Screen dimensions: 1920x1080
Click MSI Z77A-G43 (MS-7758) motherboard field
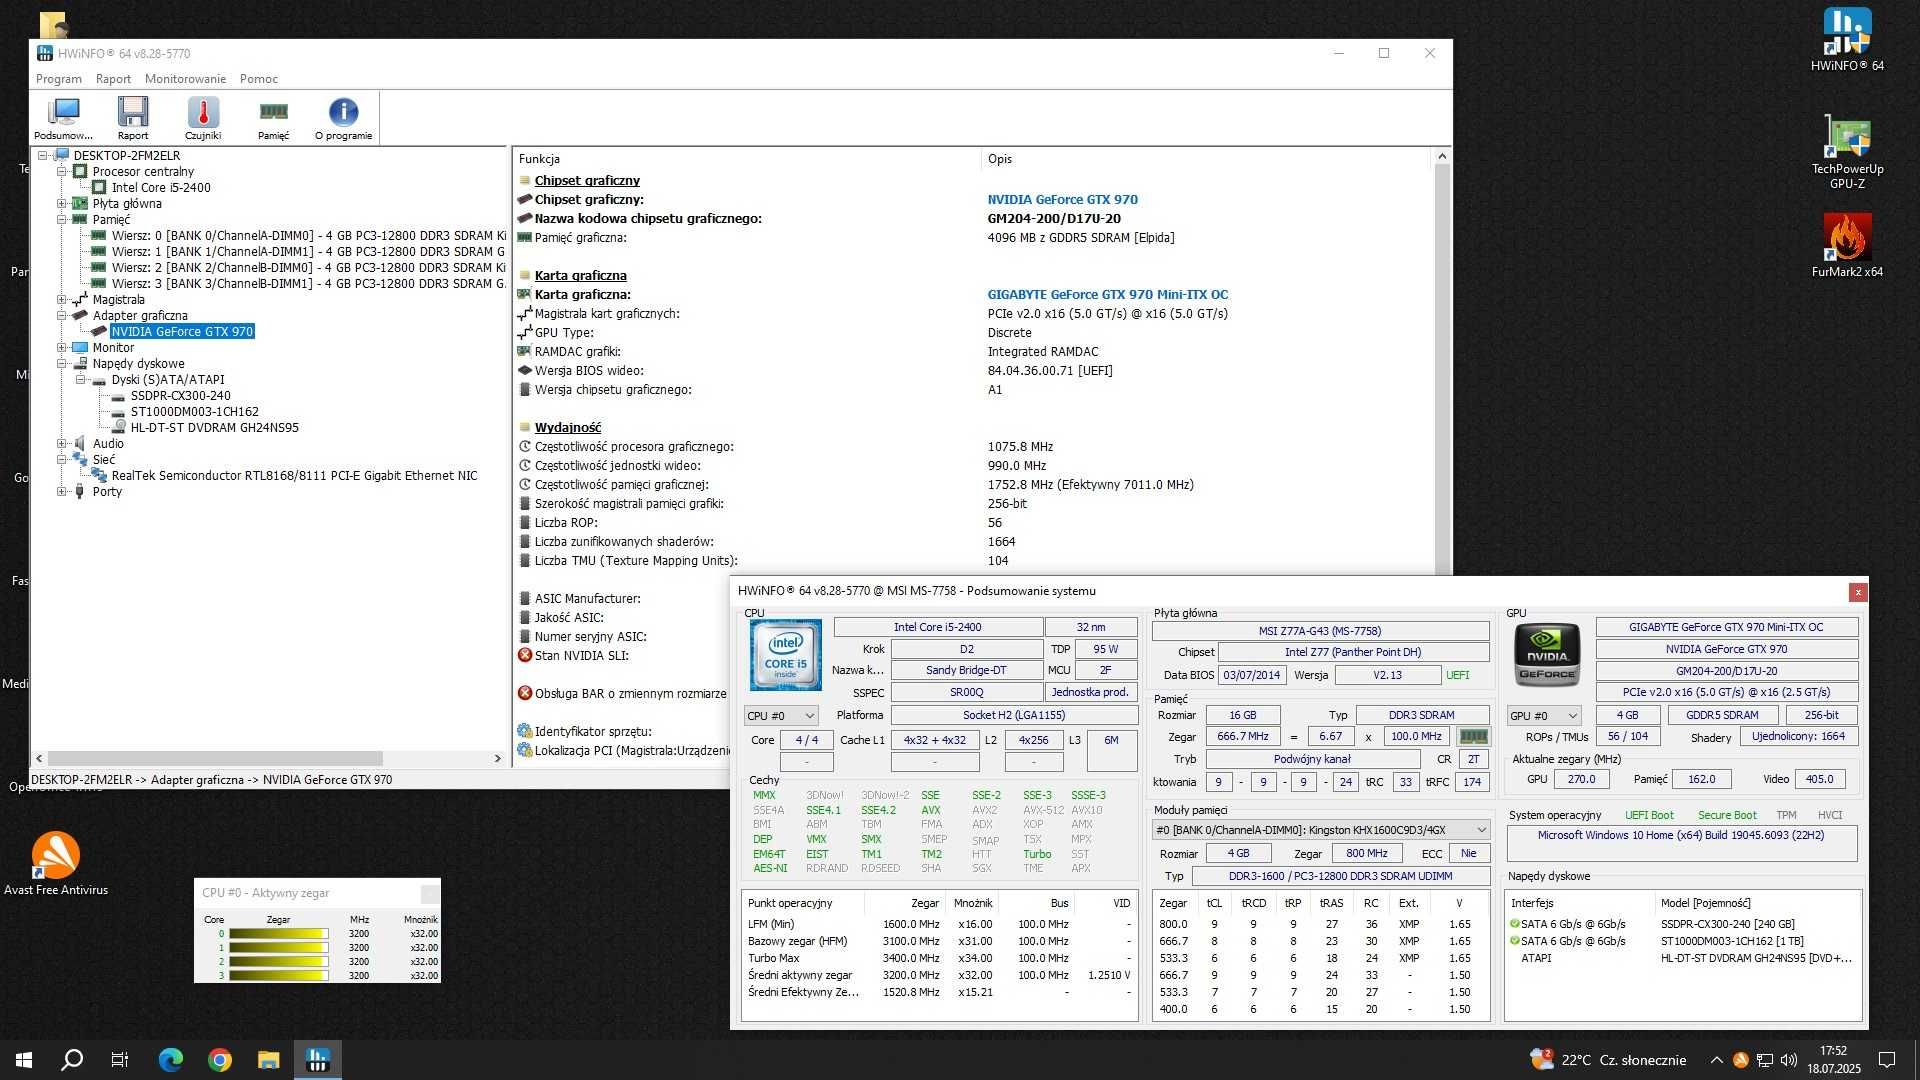[1320, 631]
